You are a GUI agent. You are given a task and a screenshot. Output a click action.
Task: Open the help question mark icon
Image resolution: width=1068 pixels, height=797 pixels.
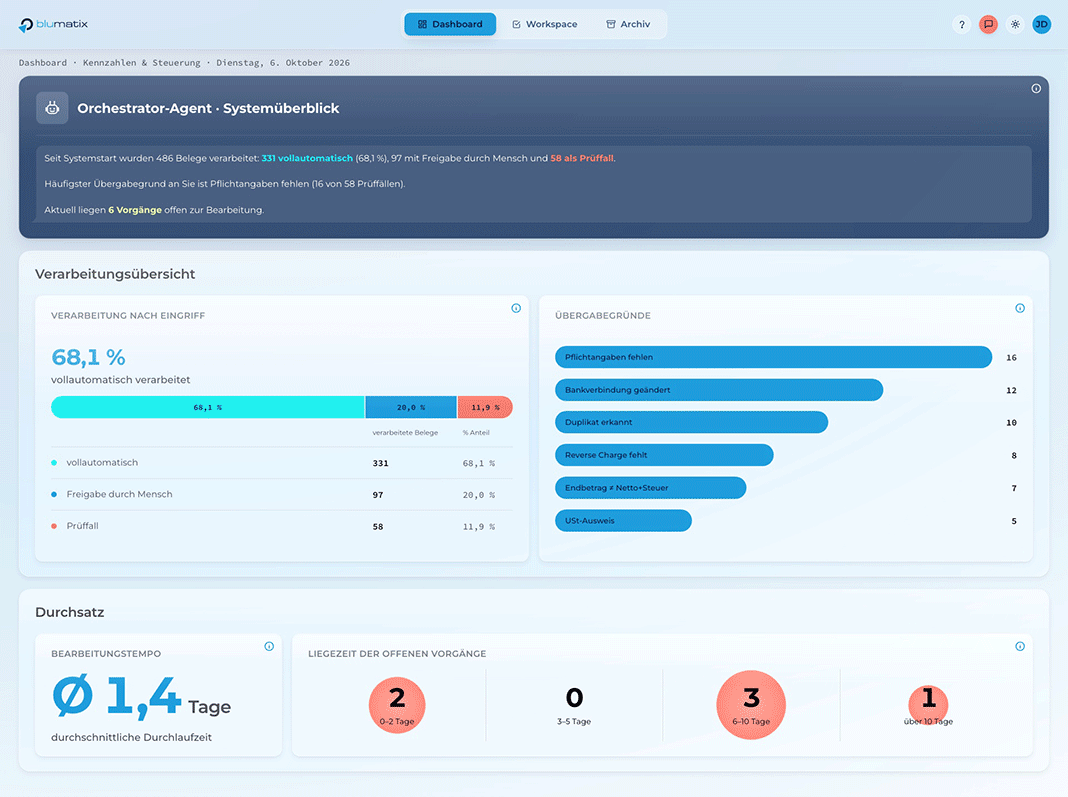point(962,25)
